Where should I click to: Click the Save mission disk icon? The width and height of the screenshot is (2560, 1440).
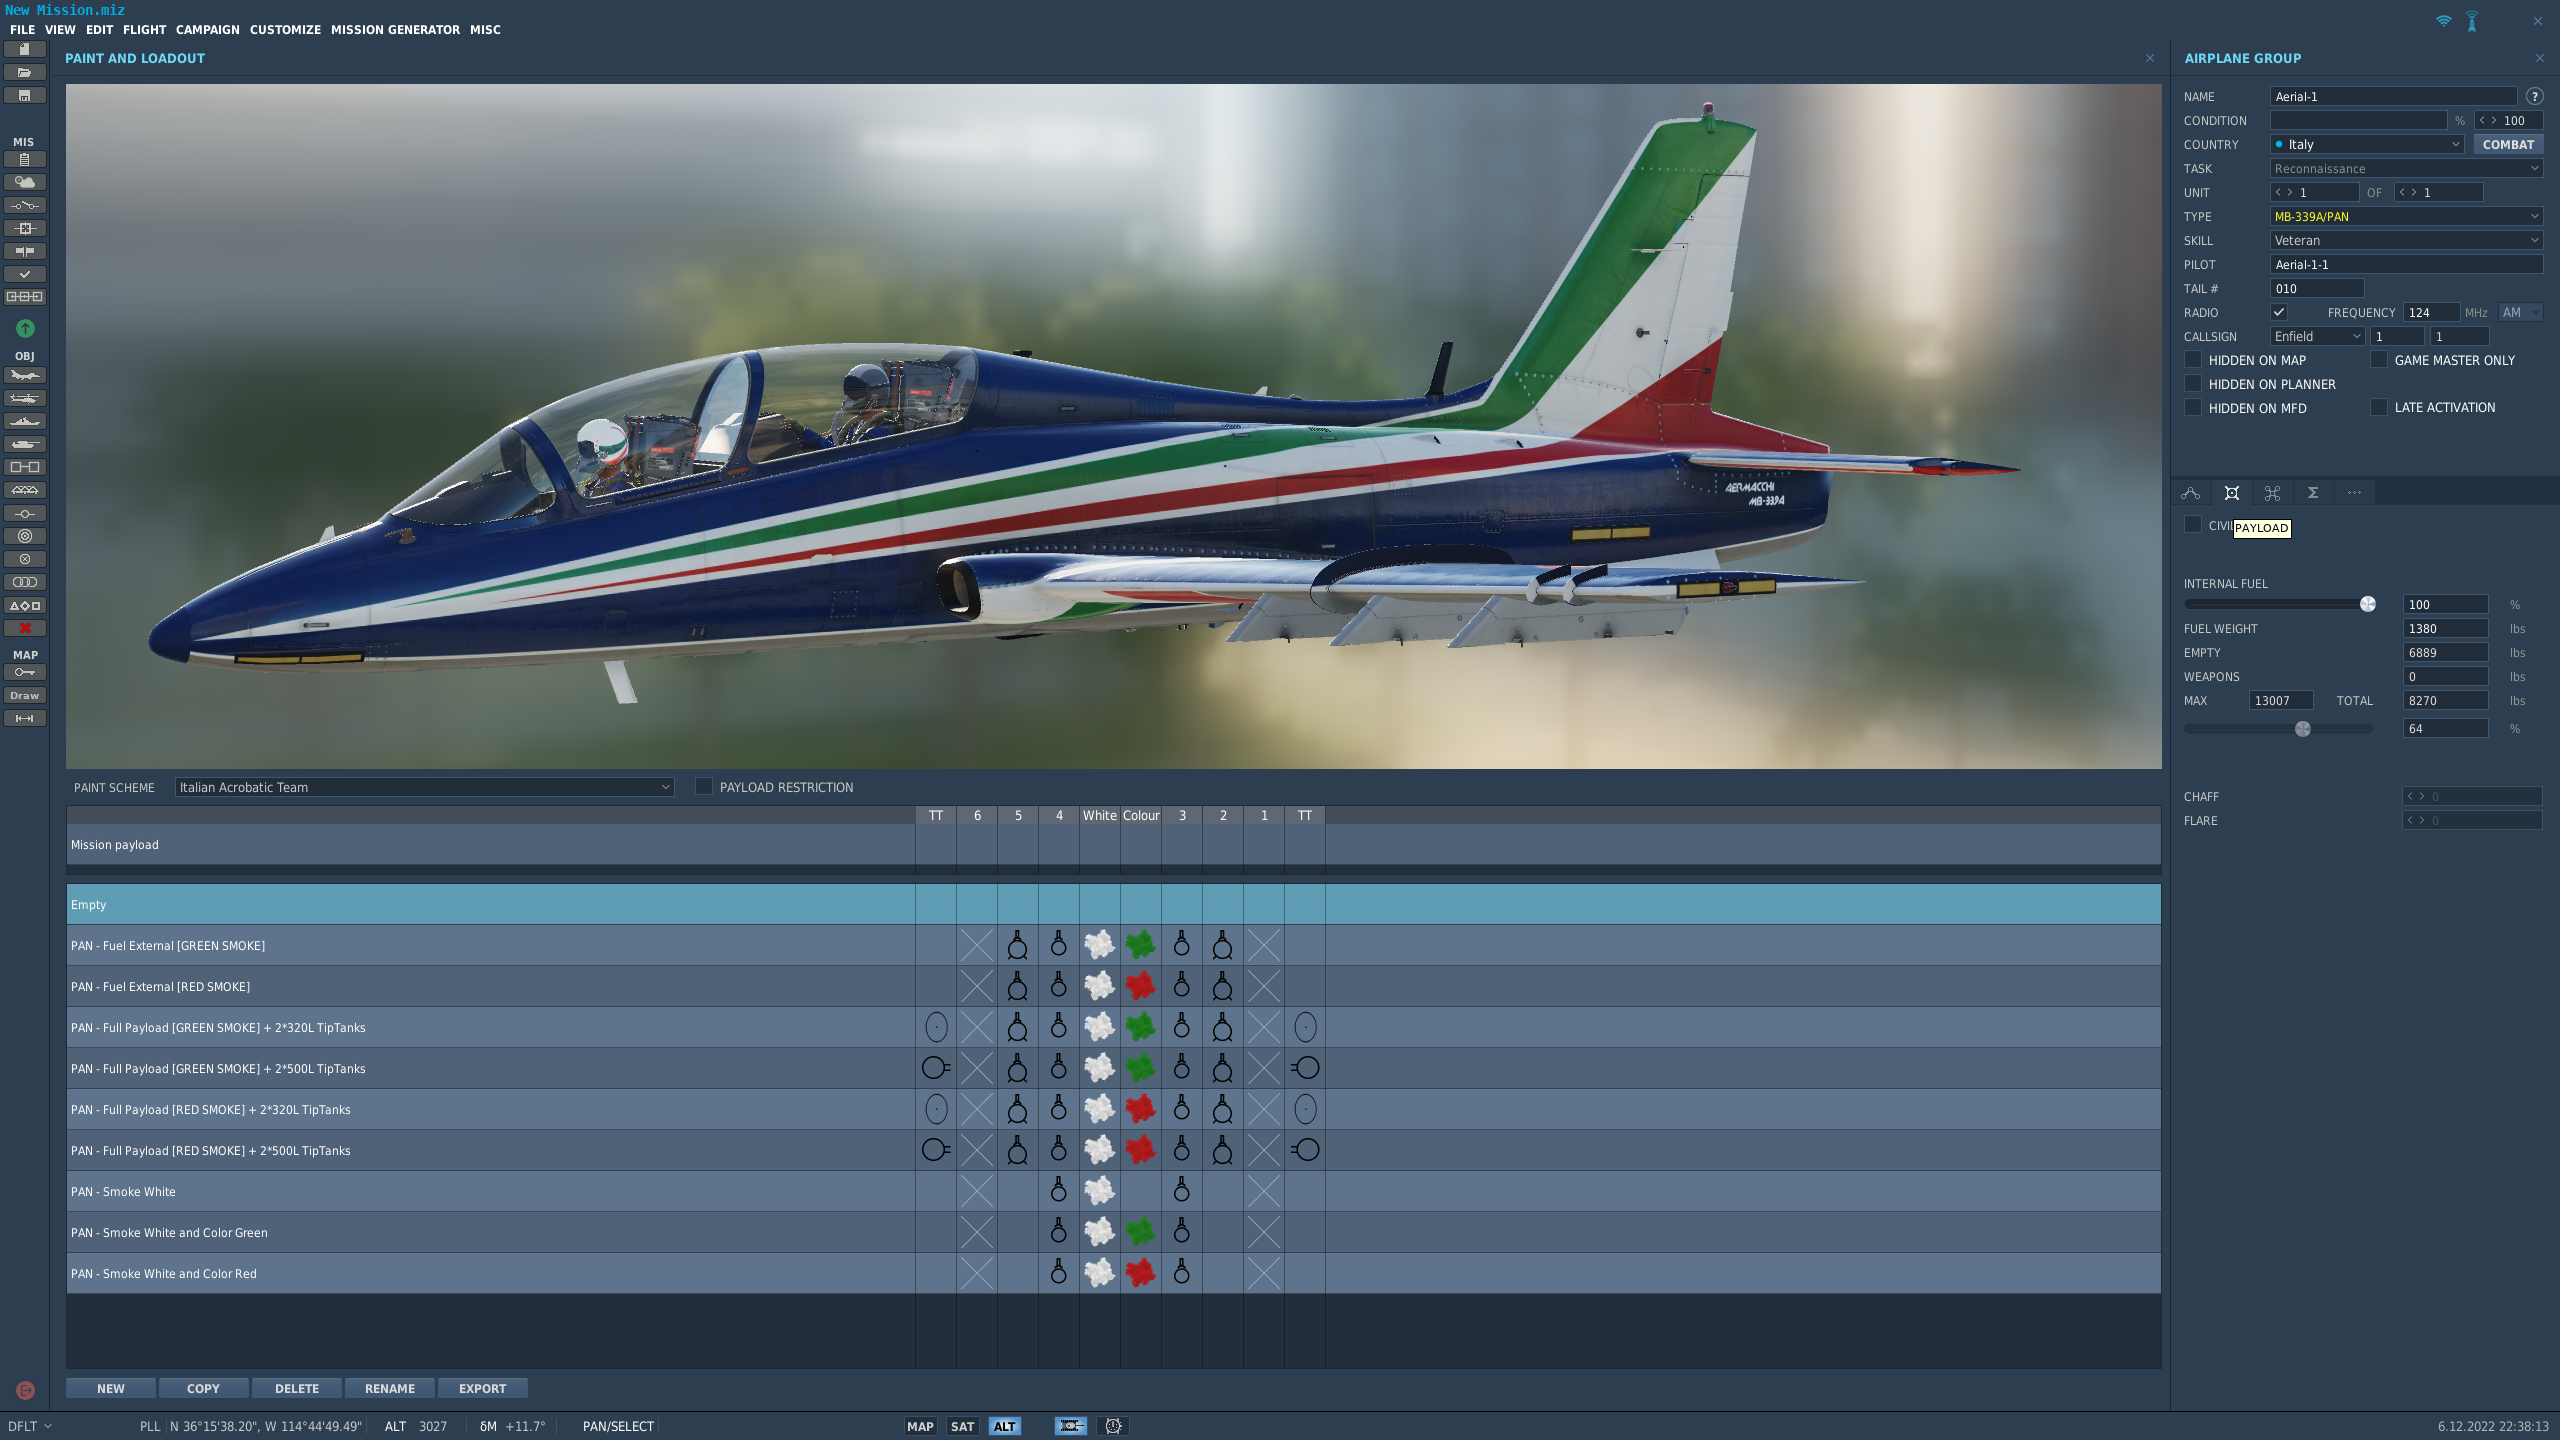25,95
